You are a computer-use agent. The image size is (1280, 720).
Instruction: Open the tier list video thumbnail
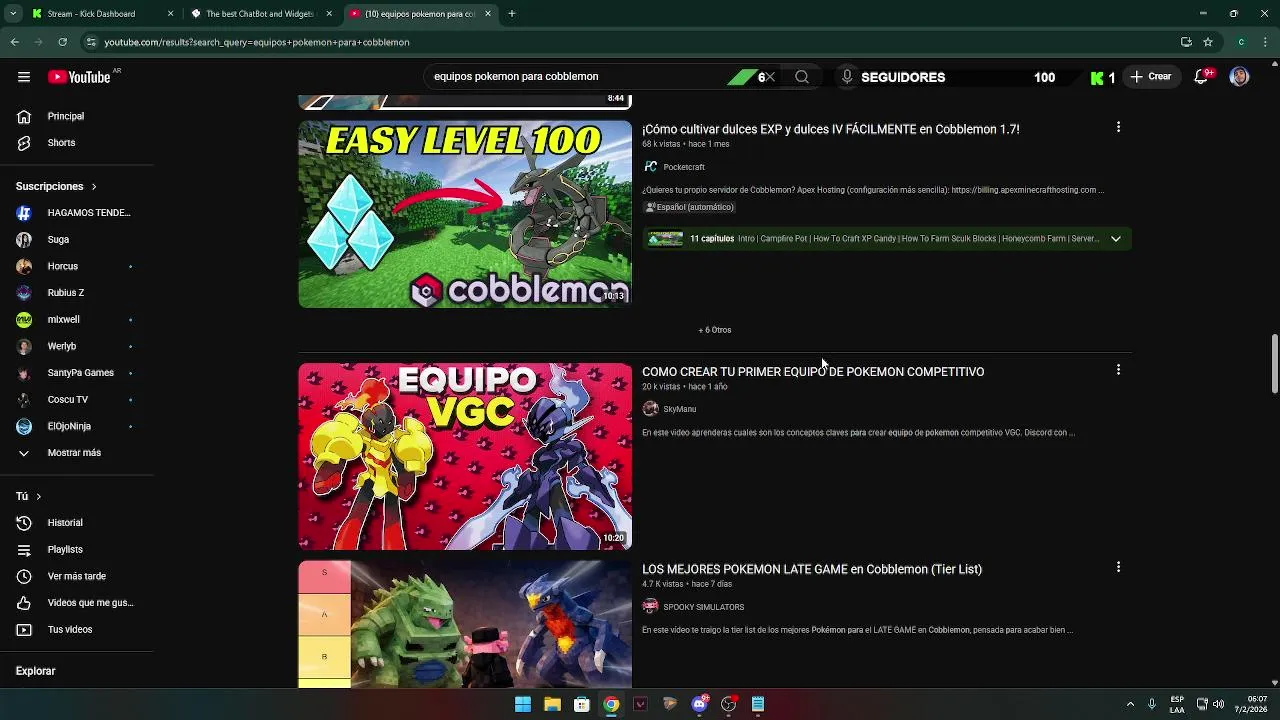[465, 624]
